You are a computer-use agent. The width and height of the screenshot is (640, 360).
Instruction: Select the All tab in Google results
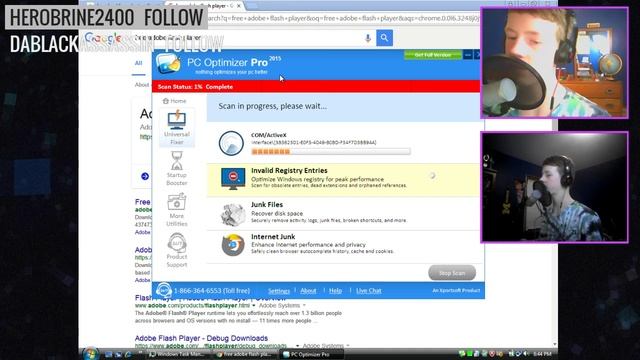[x=138, y=63]
